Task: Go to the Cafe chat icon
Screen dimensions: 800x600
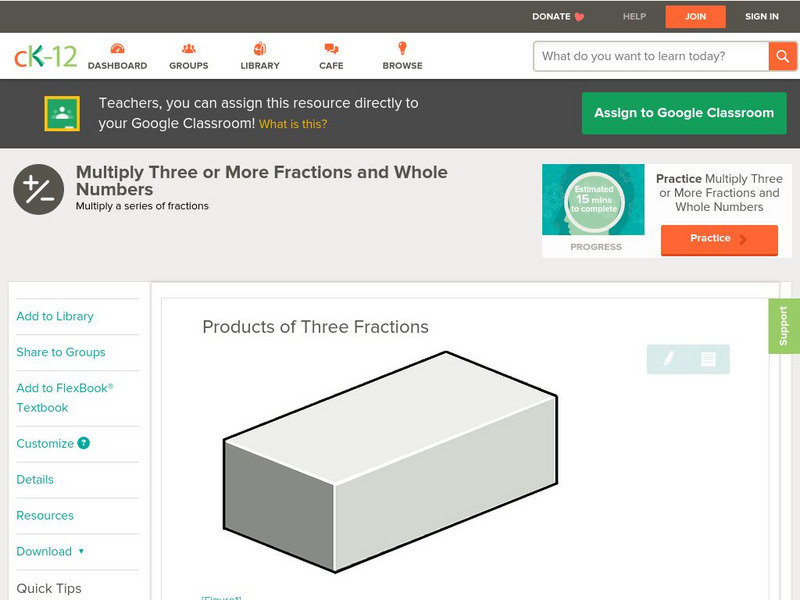Action: coord(331,49)
